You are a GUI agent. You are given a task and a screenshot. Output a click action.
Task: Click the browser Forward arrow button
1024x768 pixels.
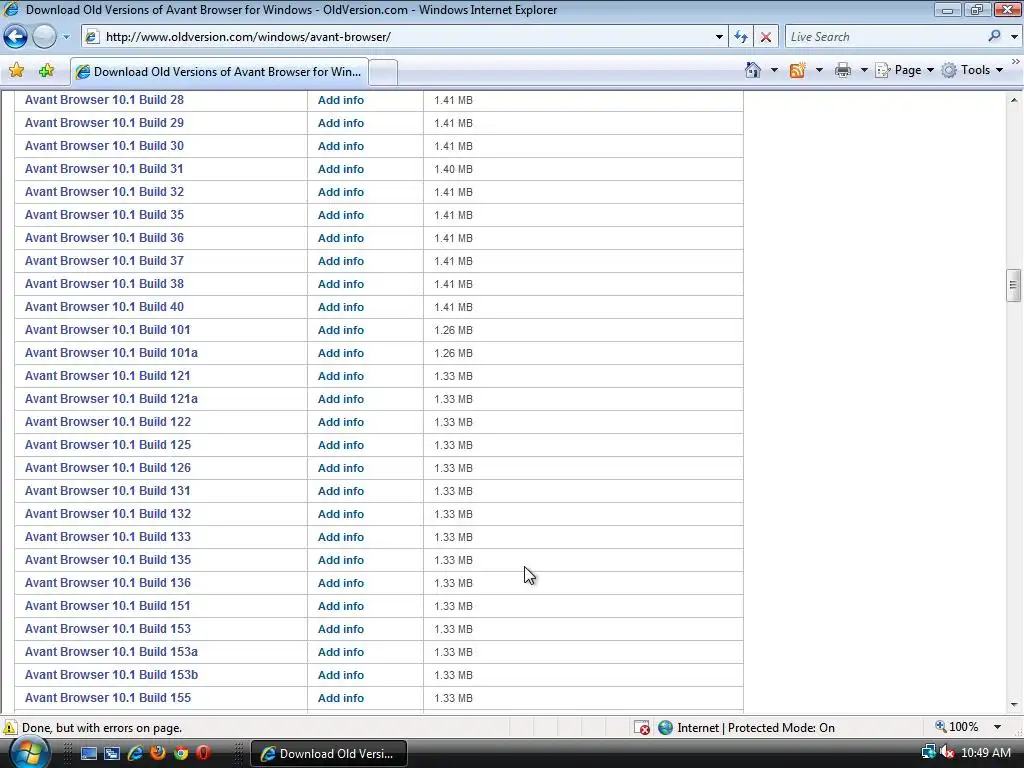44,37
